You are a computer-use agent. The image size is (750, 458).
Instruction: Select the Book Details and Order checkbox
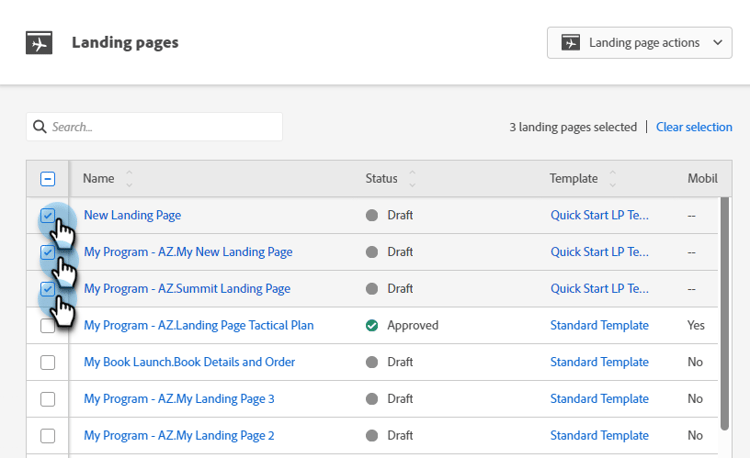(x=48, y=362)
